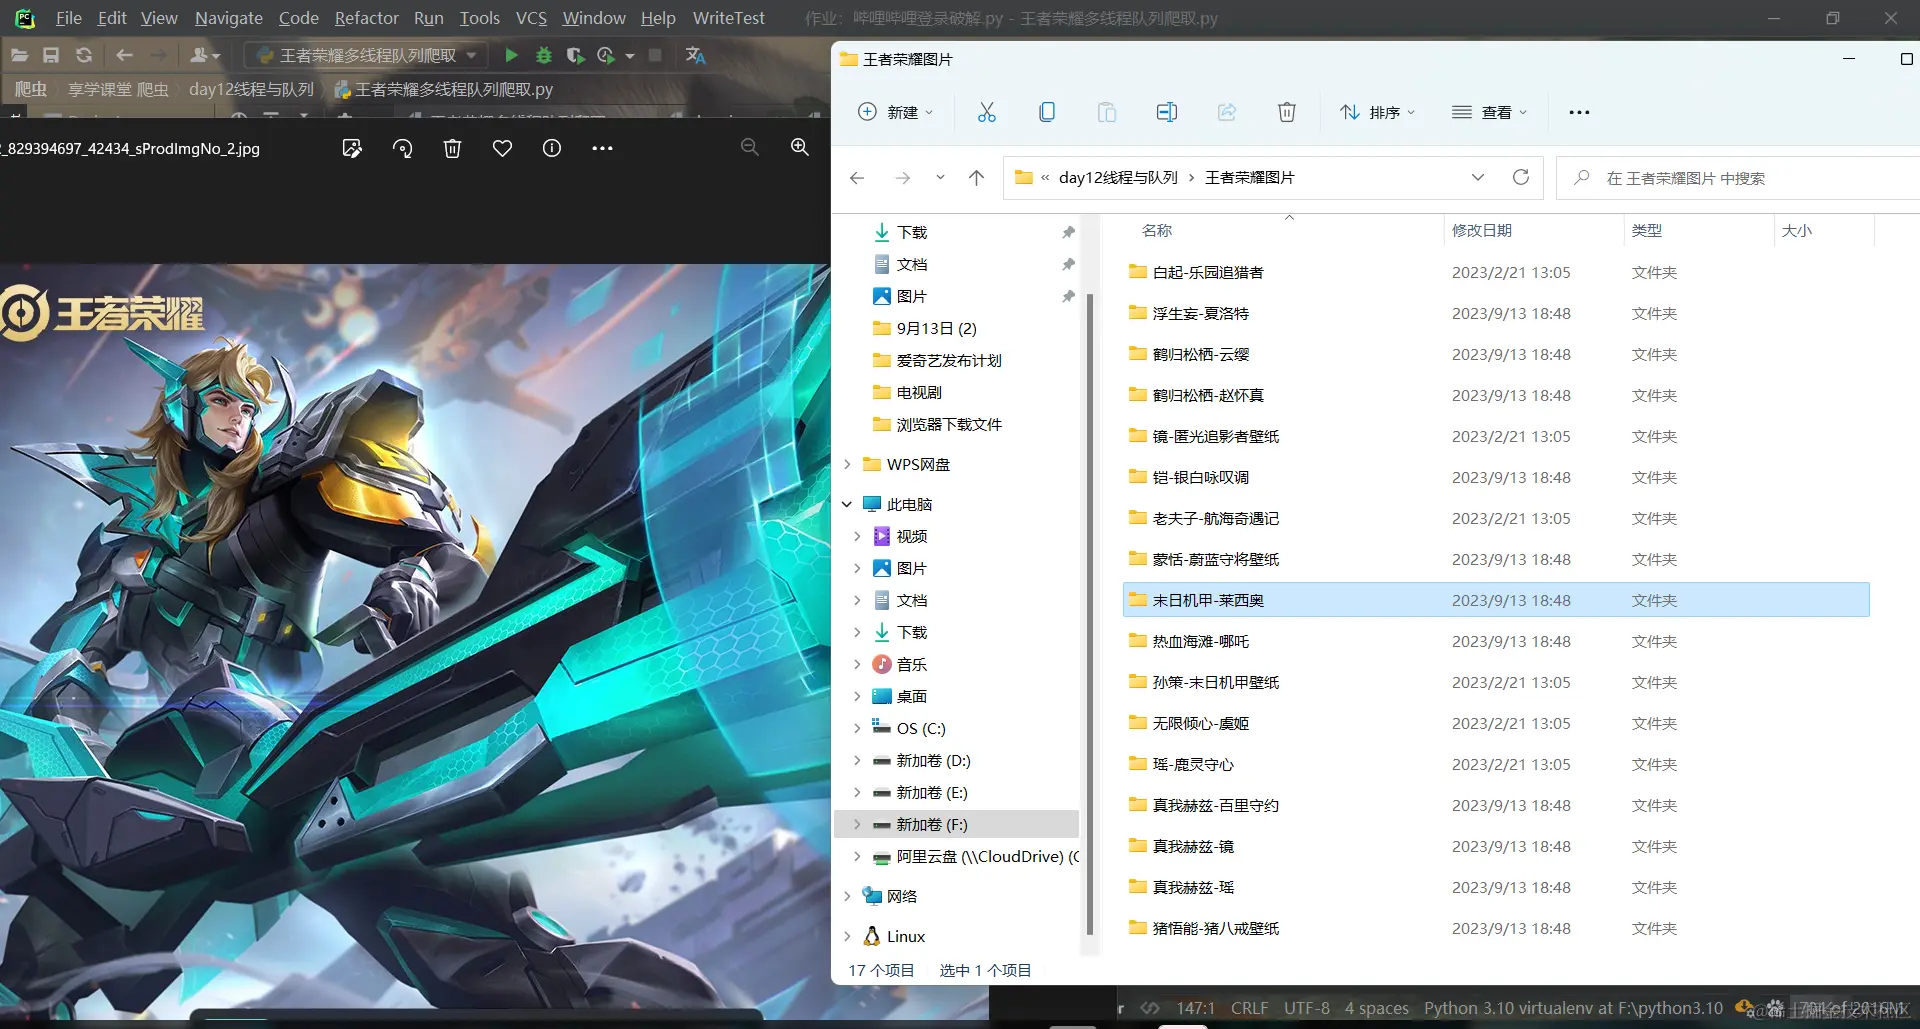Collapse the 此电脑 tree node
The height and width of the screenshot is (1029, 1920).
(847, 504)
